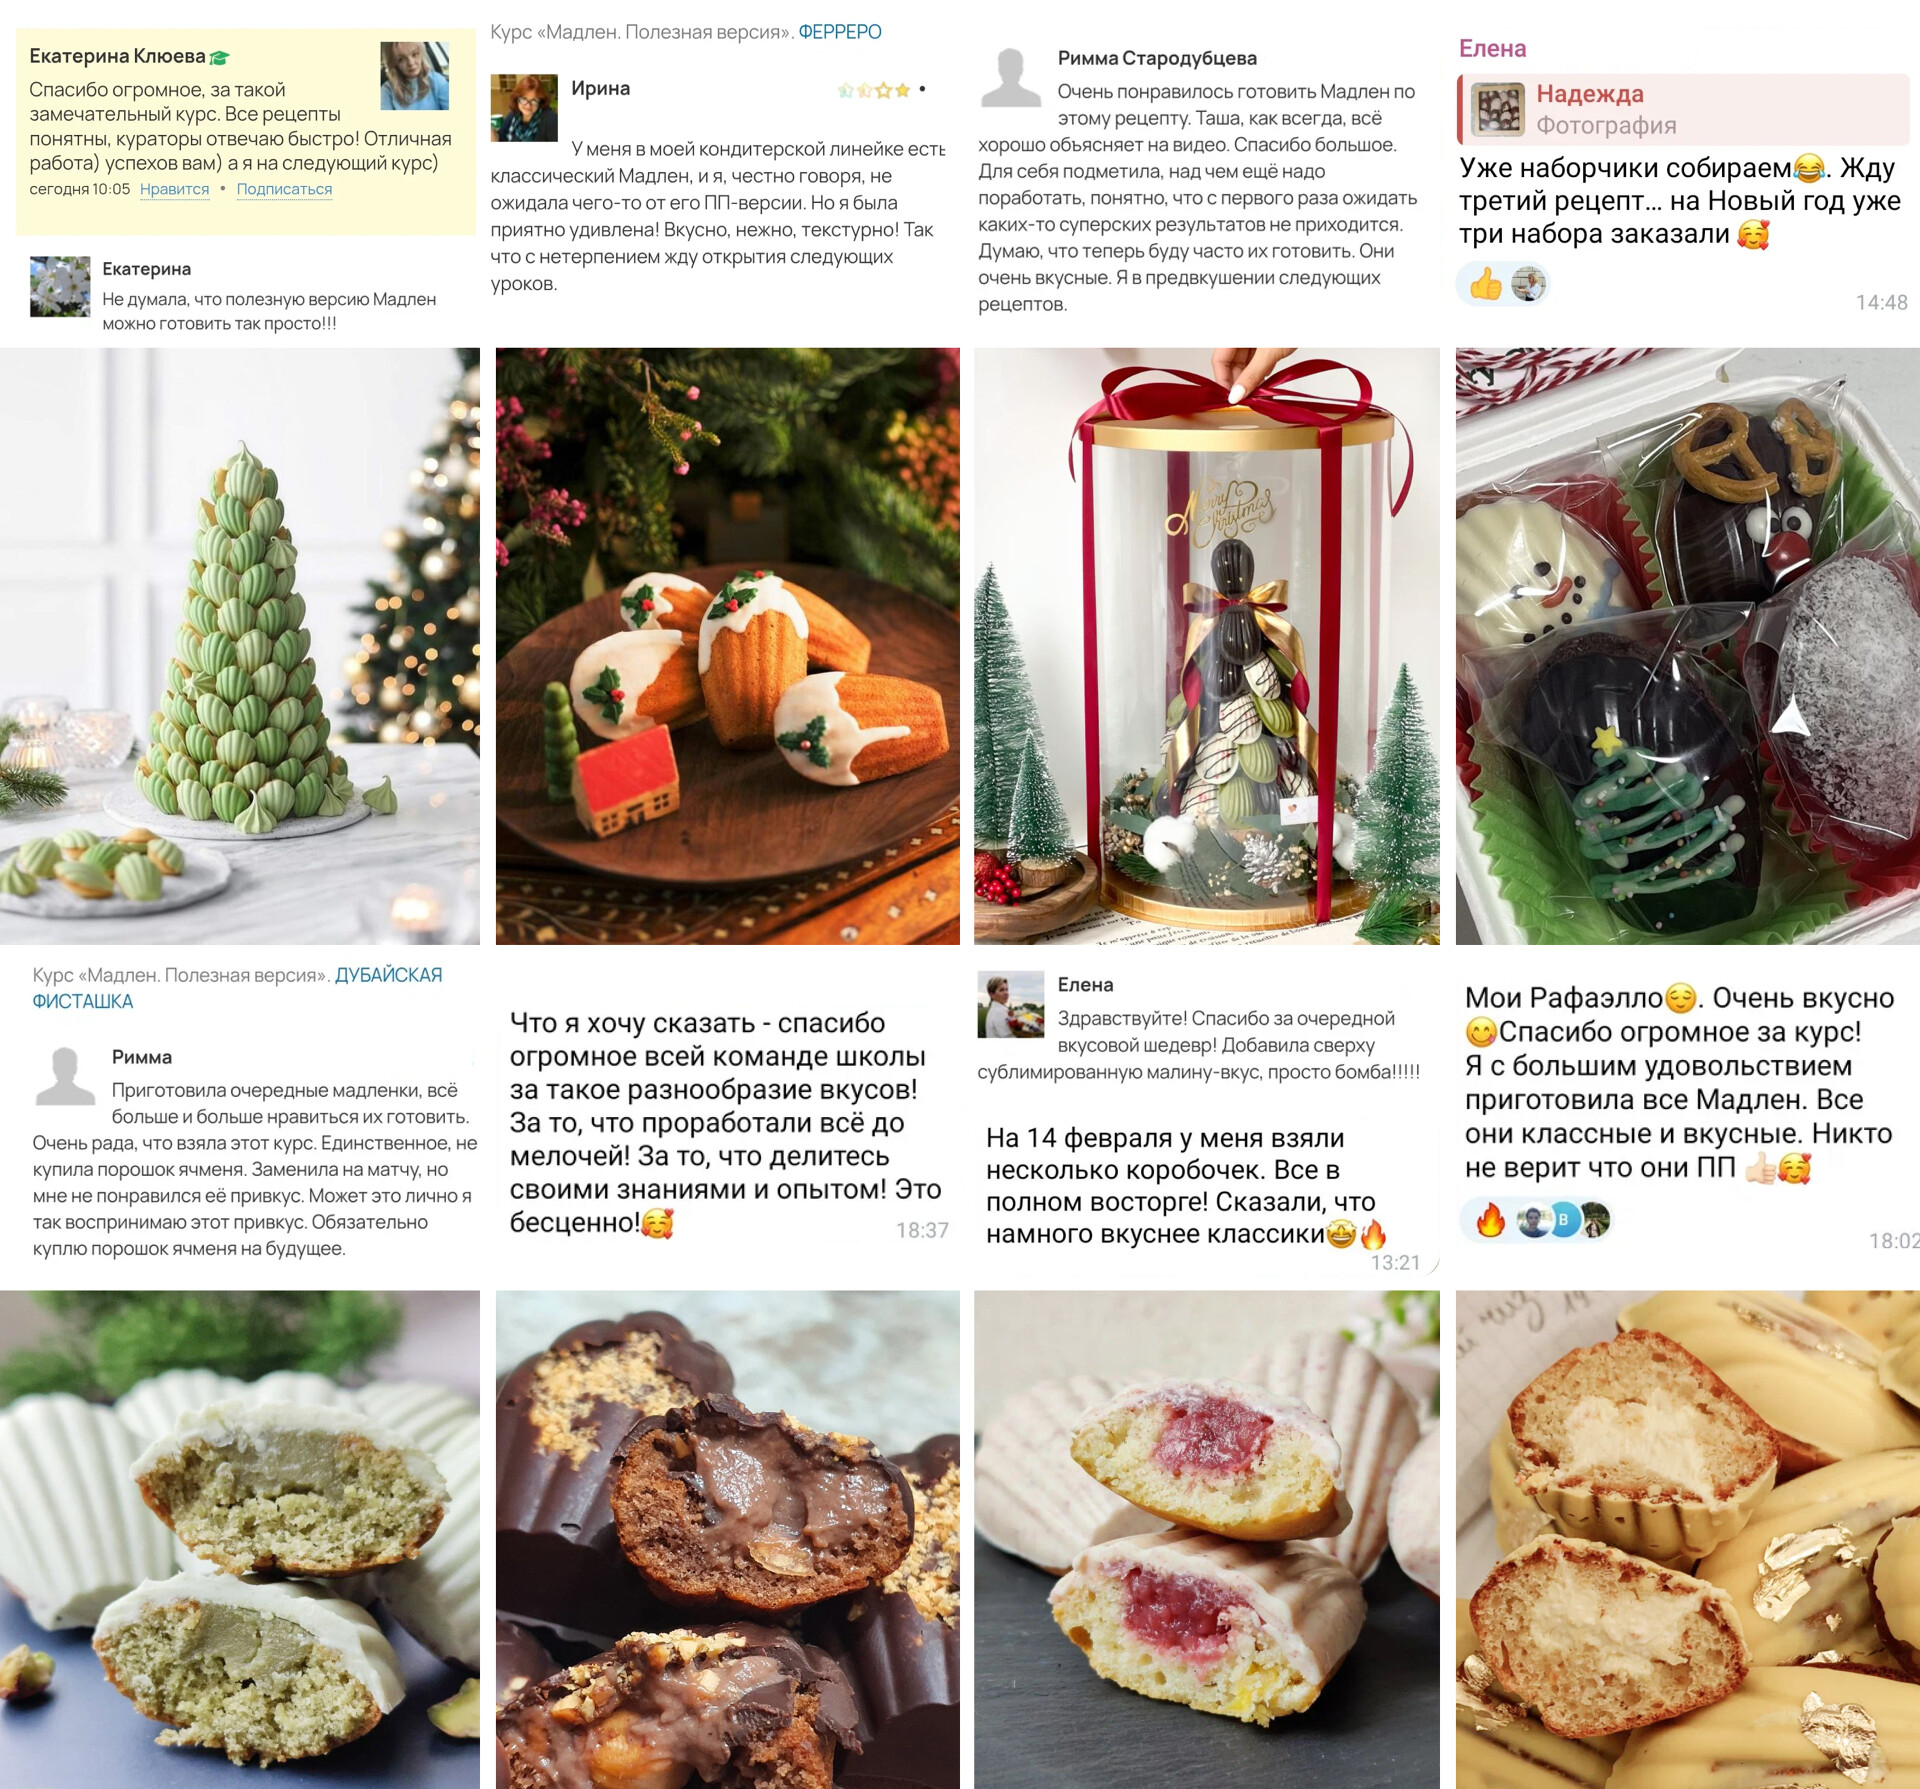Open the green madeleine tree photo
The image size is (1920, 1789).
pos(240,646)
